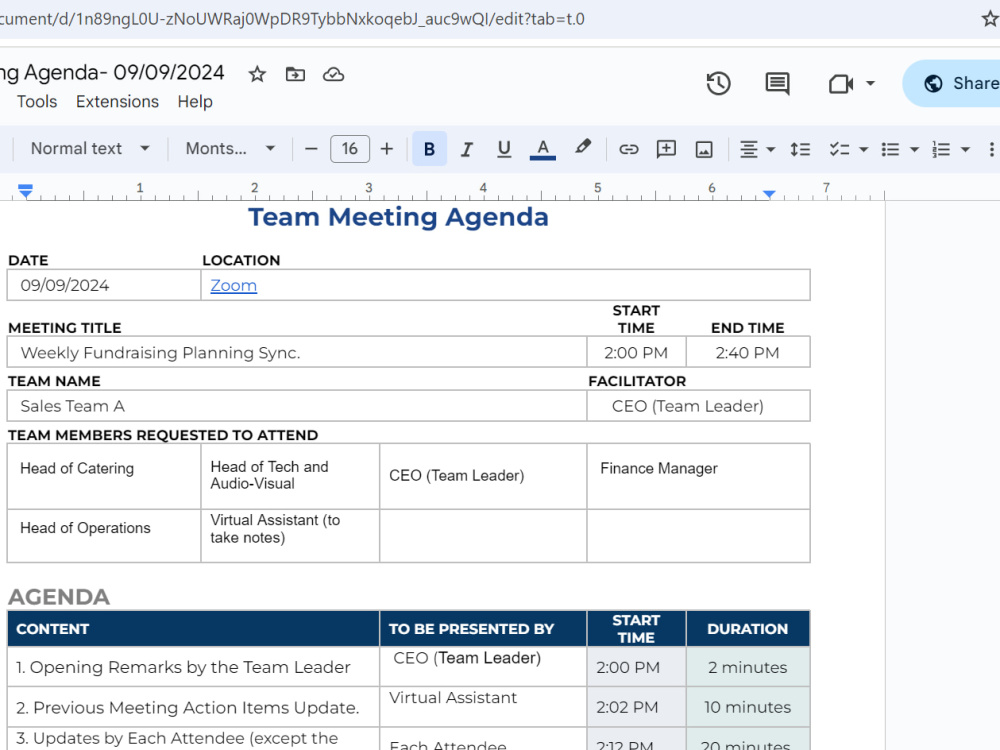Star the document title
The image size is (1000, 750).
[257, 75]
